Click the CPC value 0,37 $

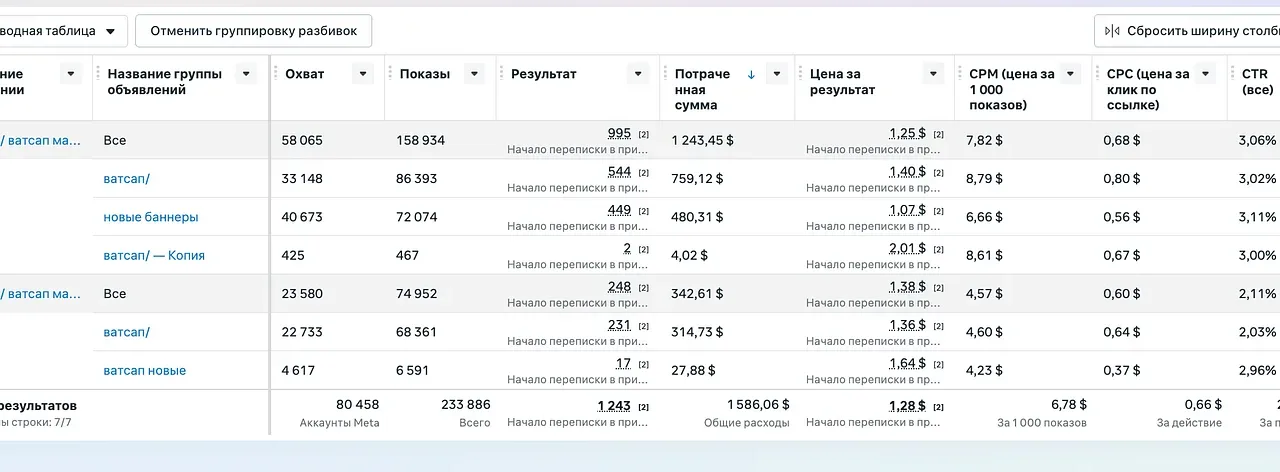tap(1121, 370)
